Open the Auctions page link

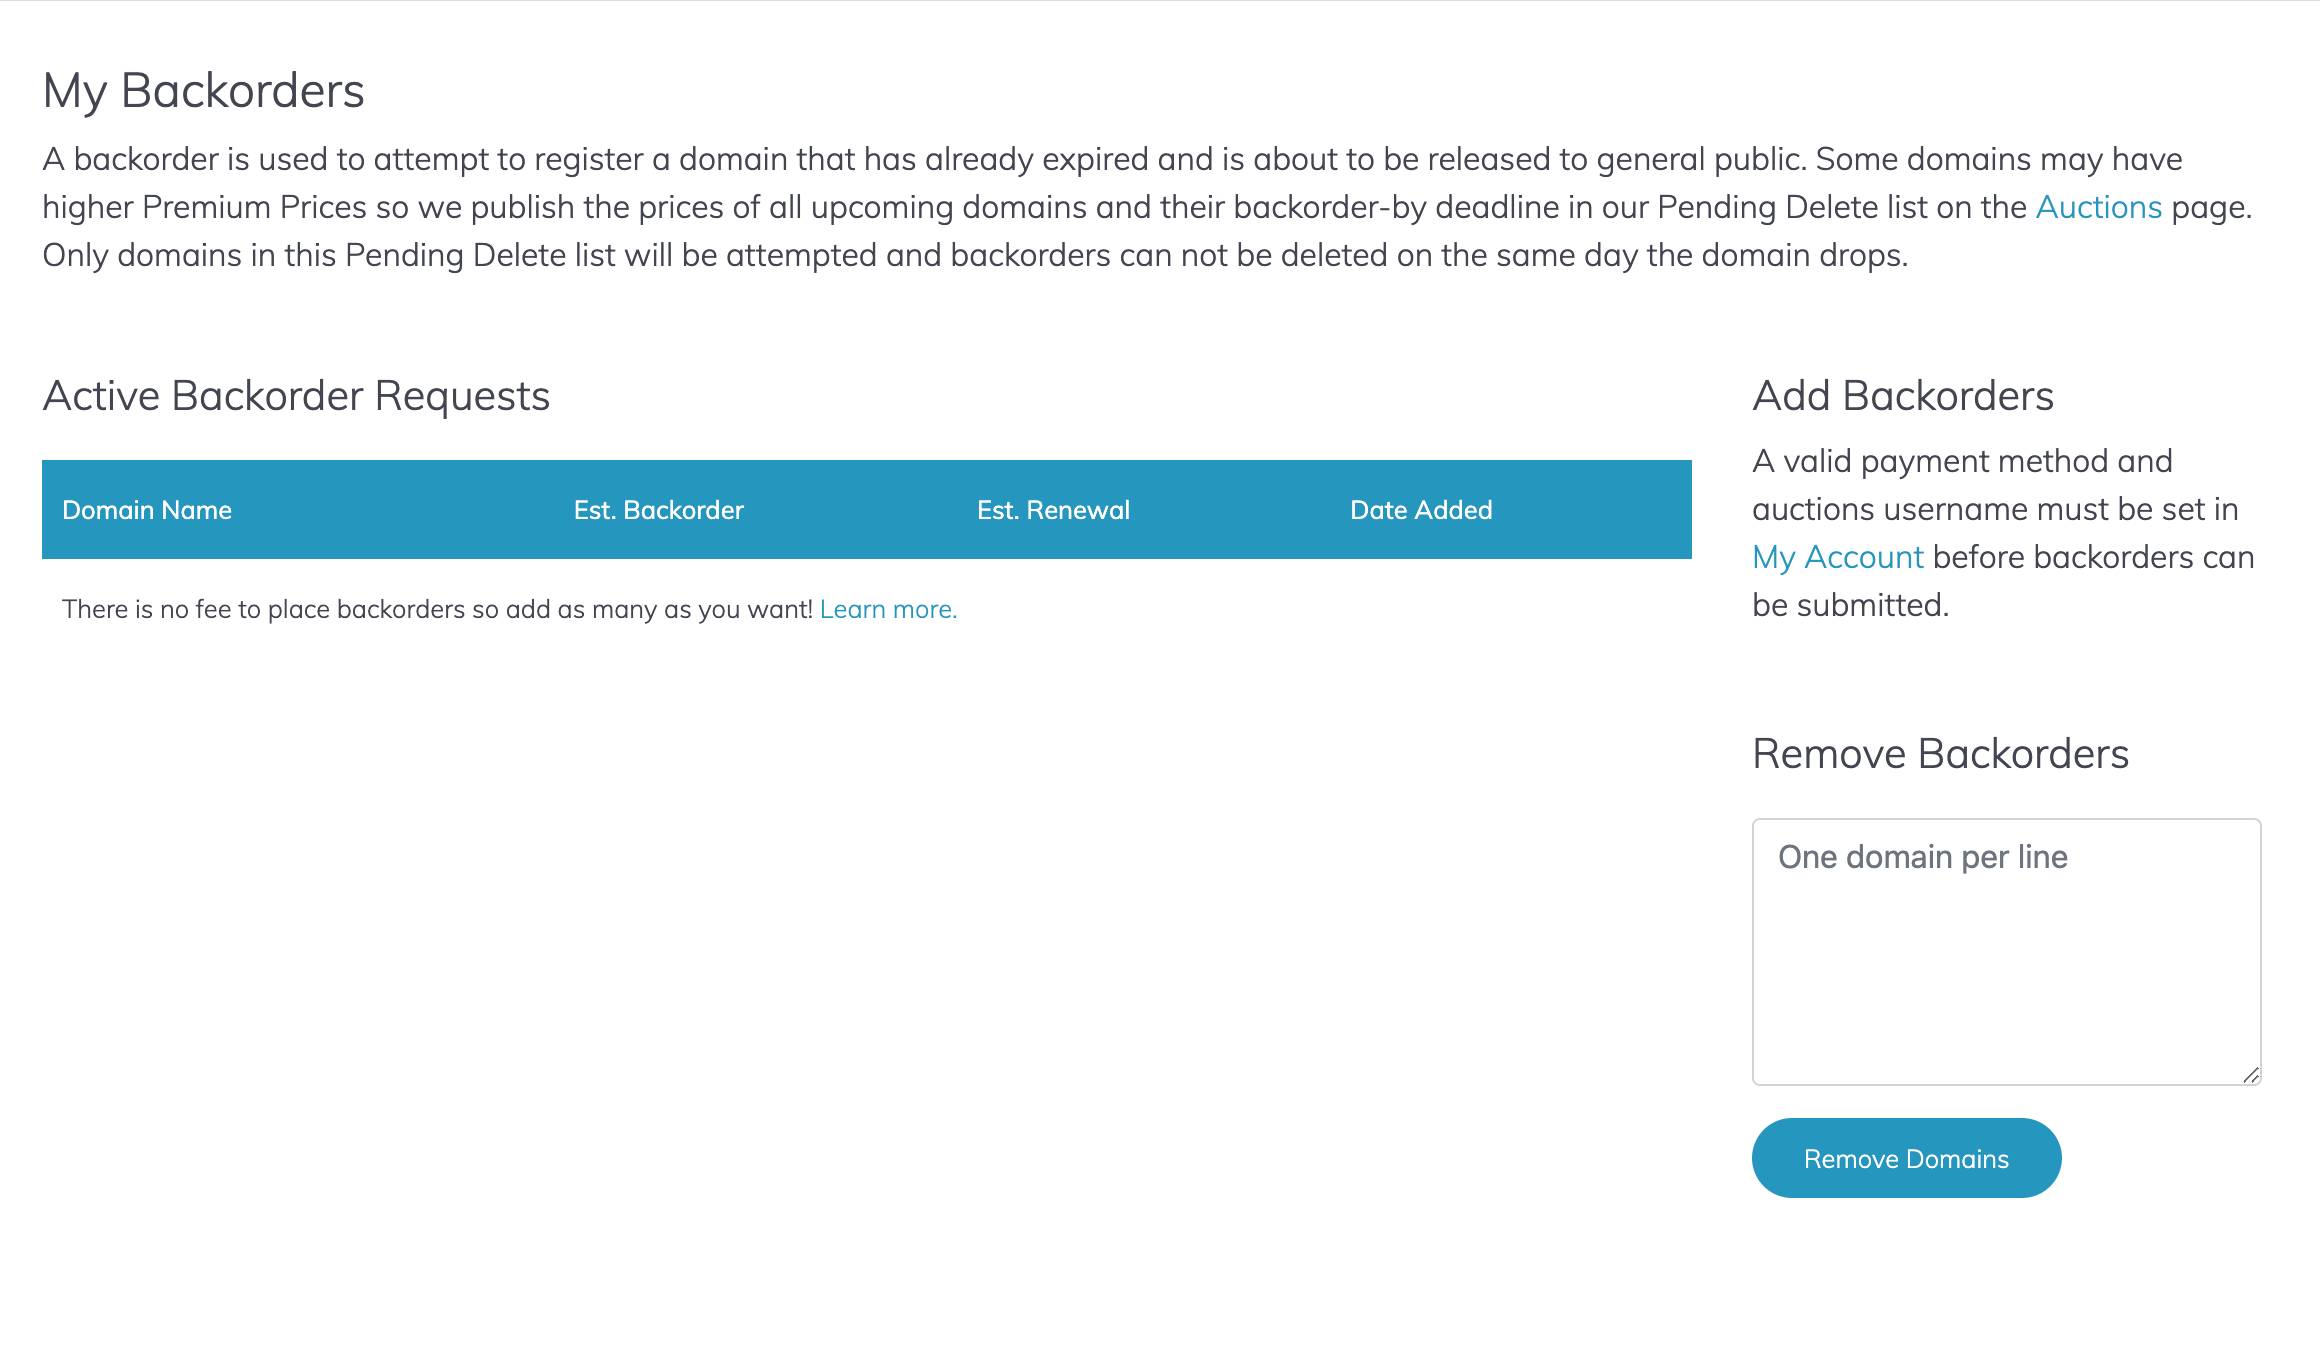tap(2098, 207)
